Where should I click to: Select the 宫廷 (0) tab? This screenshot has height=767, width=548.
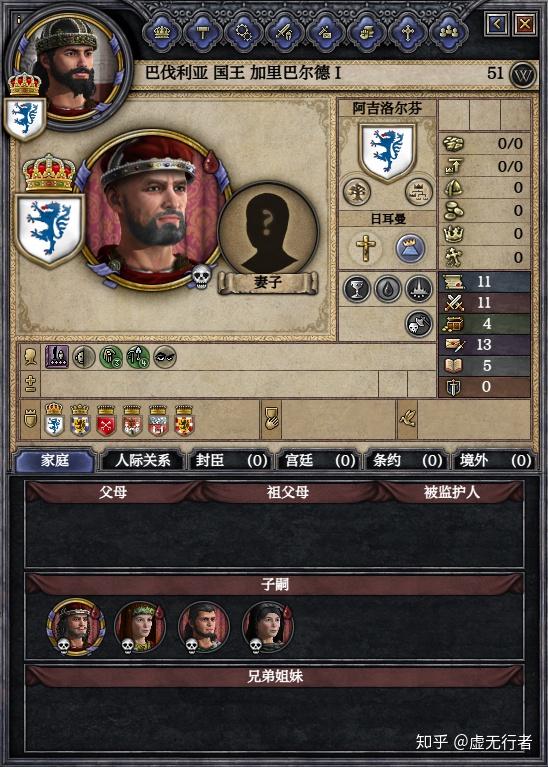click(x=319, y=460)
